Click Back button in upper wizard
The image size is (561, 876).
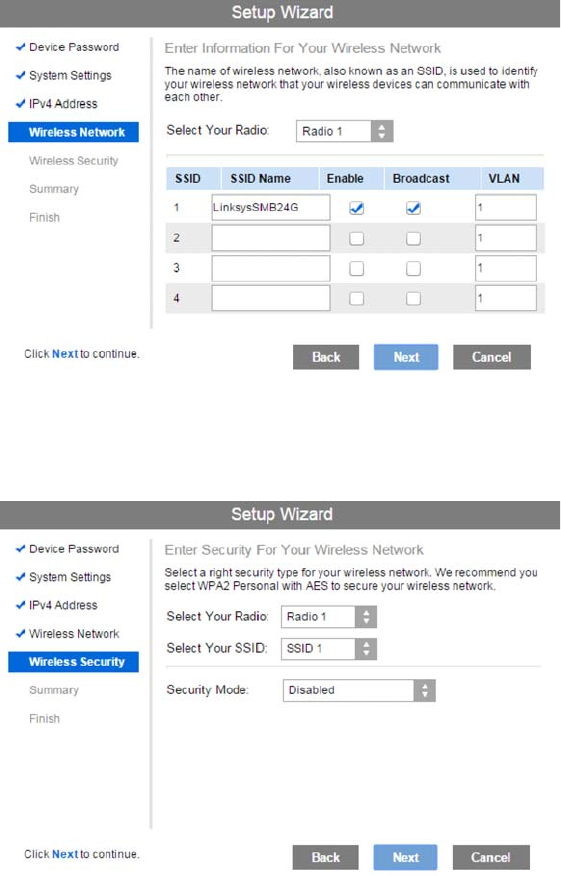pyautogui.click(x=326, y=357)
